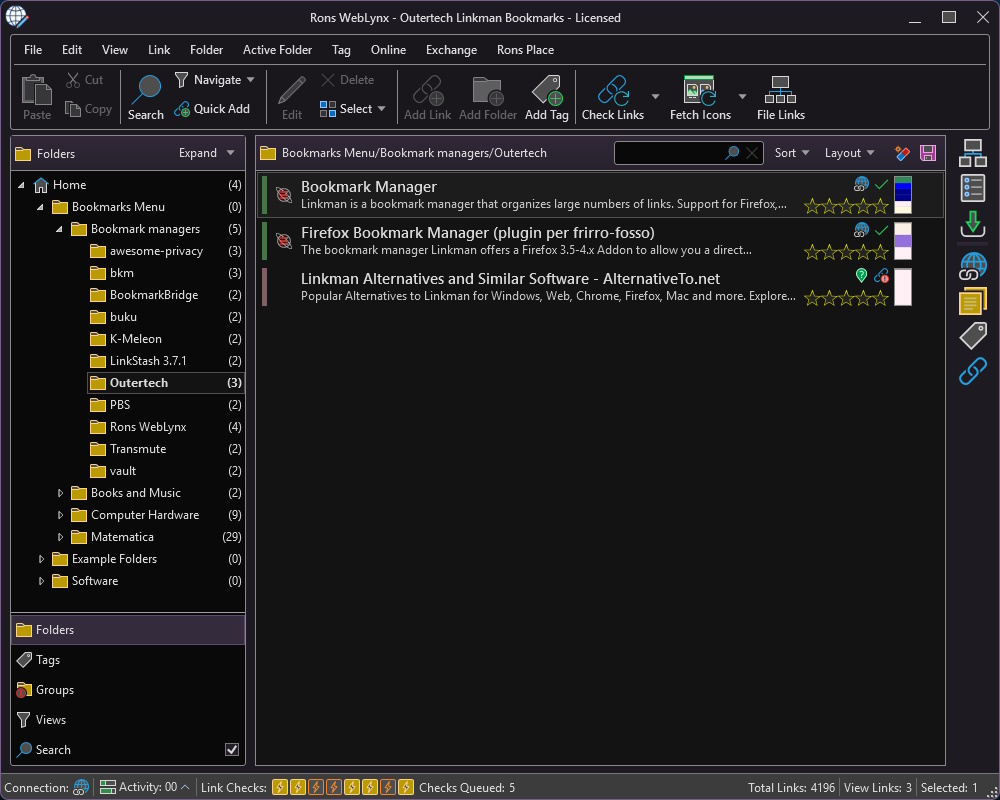Expand the Activity panel chevron in status bar
The width and height of the screenshot is (1000, 800).
[185, 787]
